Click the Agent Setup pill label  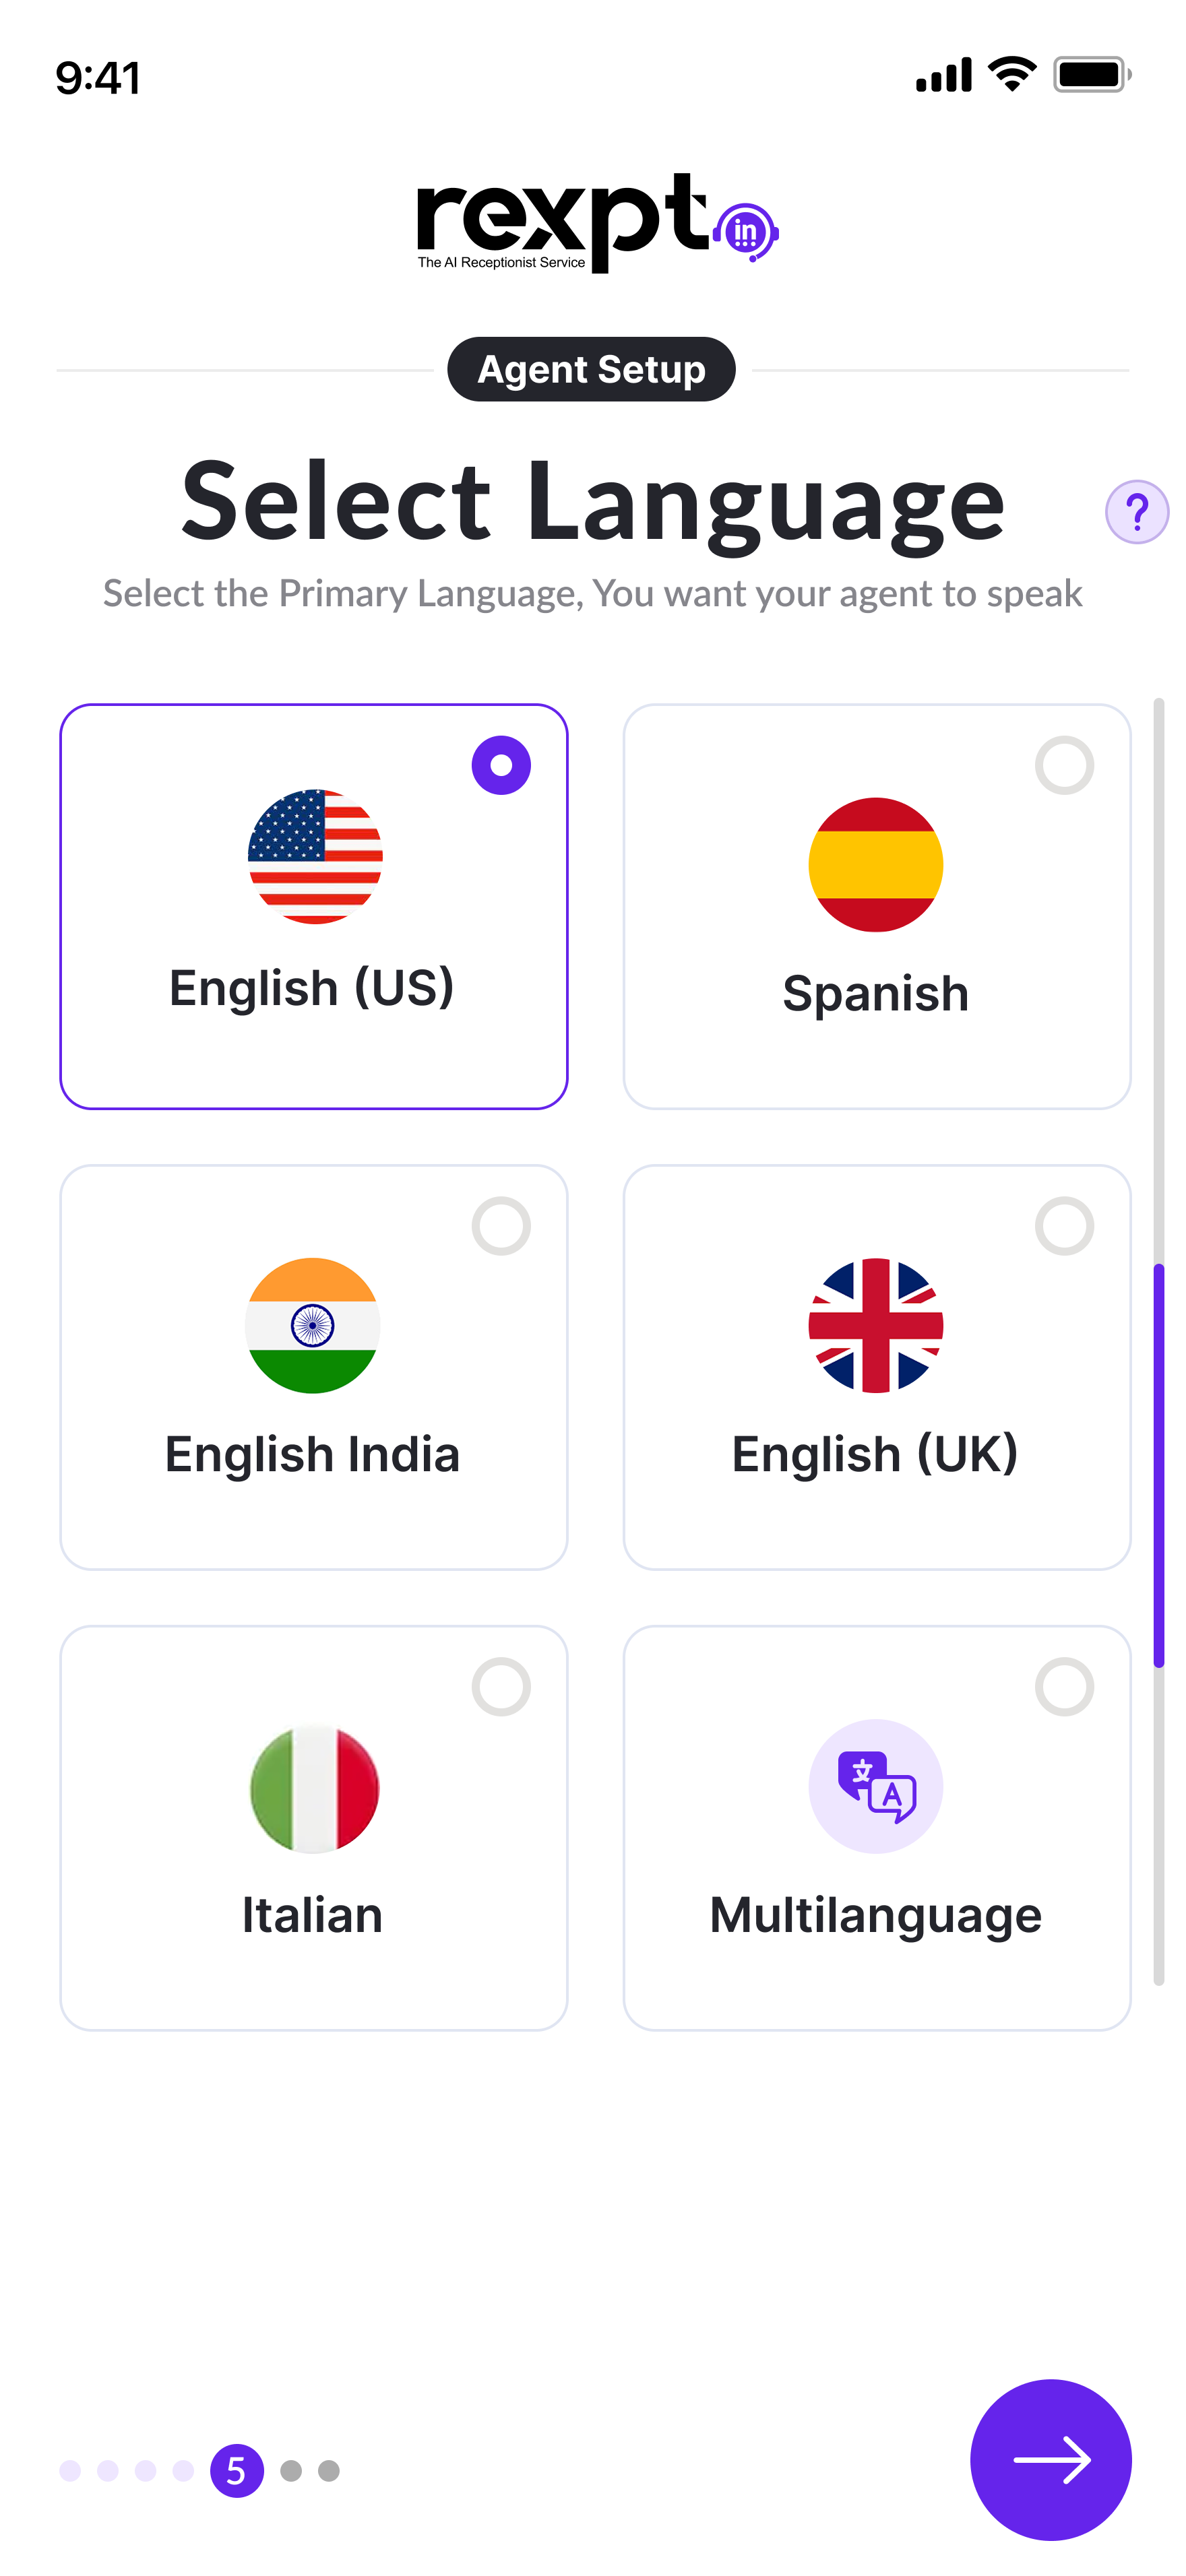[x=591, y=369]
